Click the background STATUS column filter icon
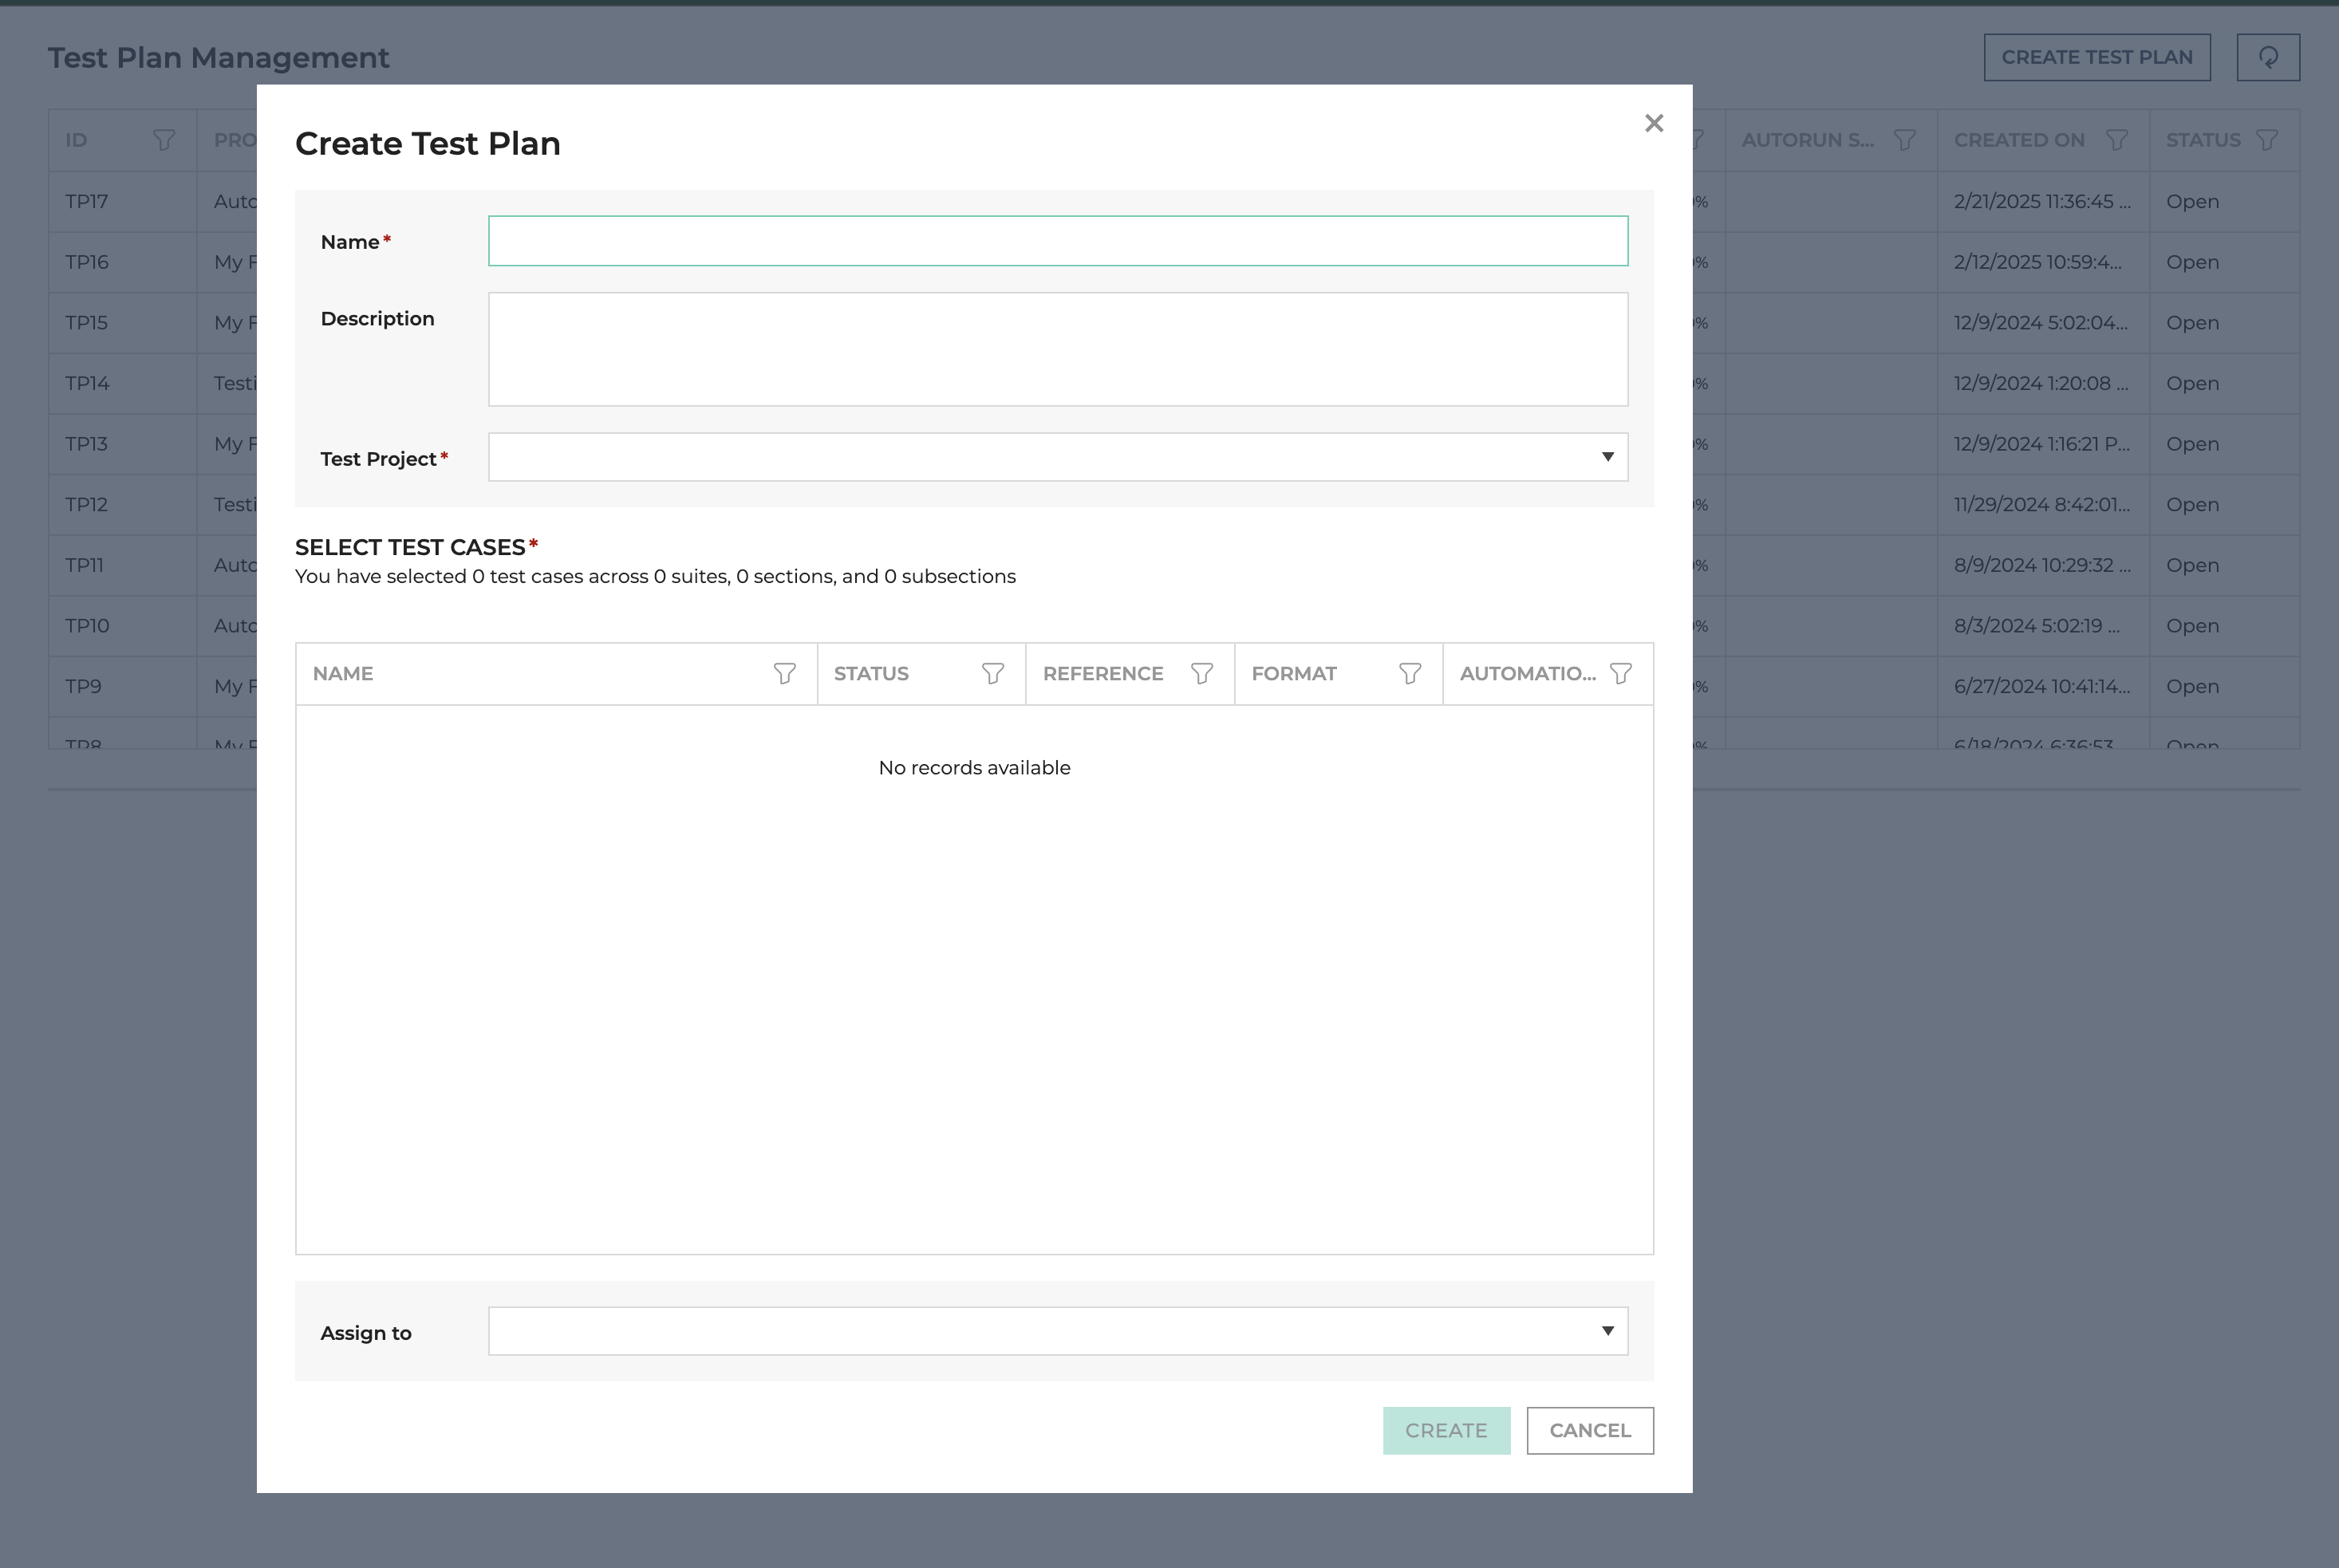 (x=2267, y=140)
